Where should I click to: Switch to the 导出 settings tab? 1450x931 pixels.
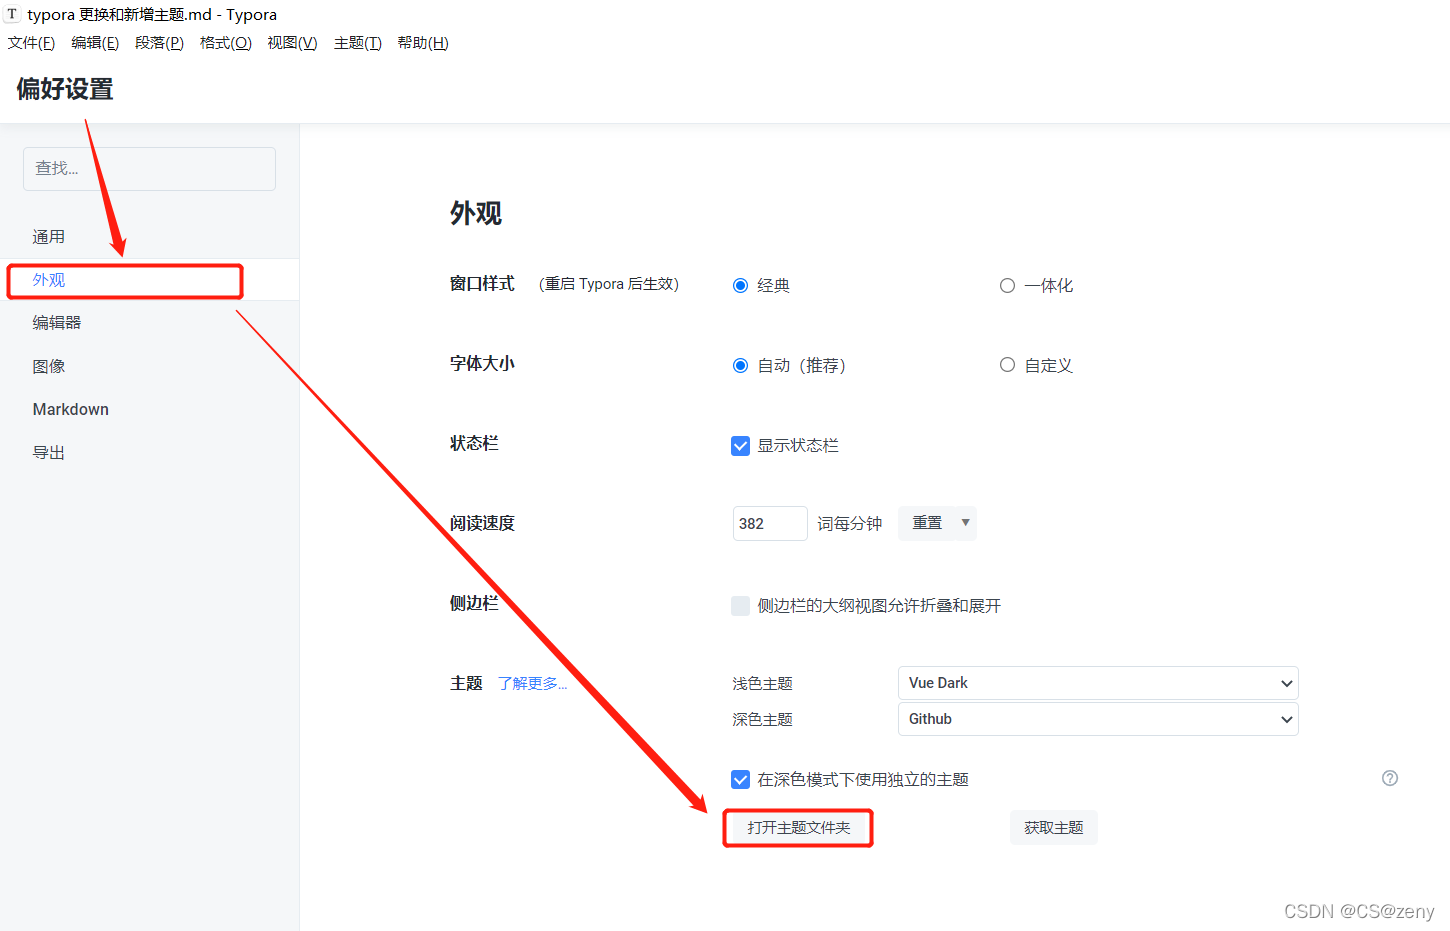tap(48, 452)
